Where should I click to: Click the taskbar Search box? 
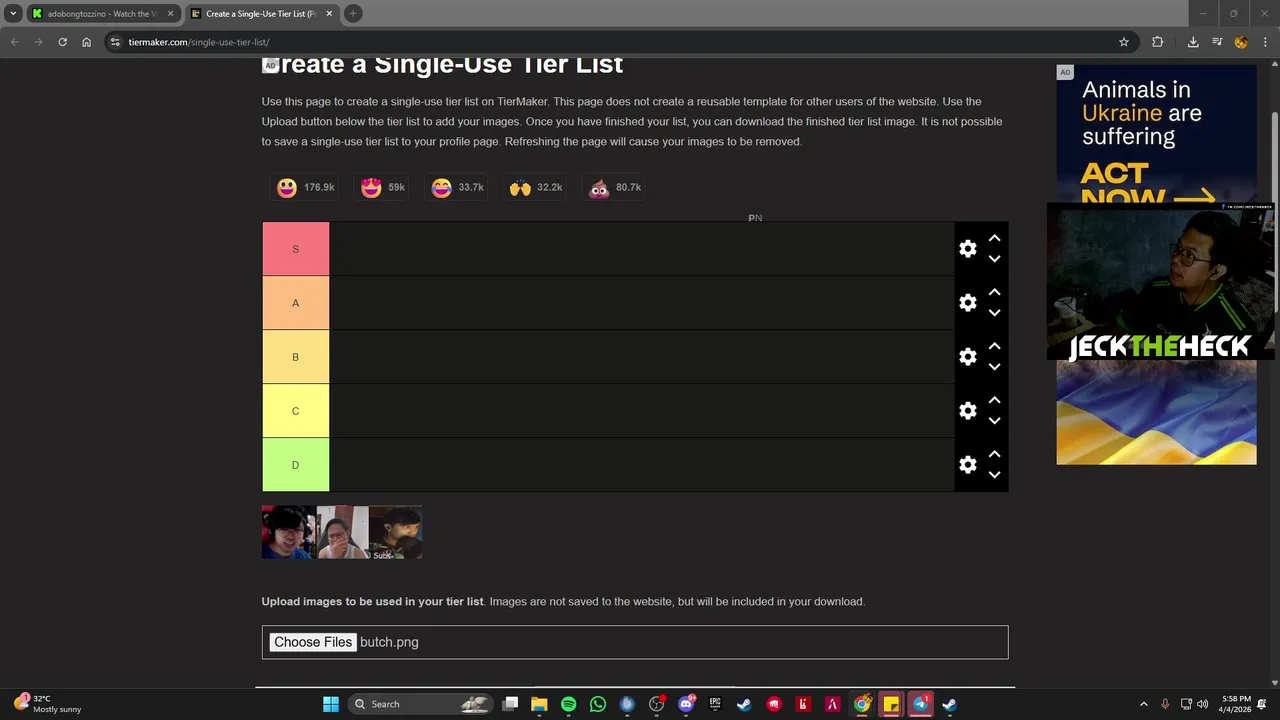(421, 704)
